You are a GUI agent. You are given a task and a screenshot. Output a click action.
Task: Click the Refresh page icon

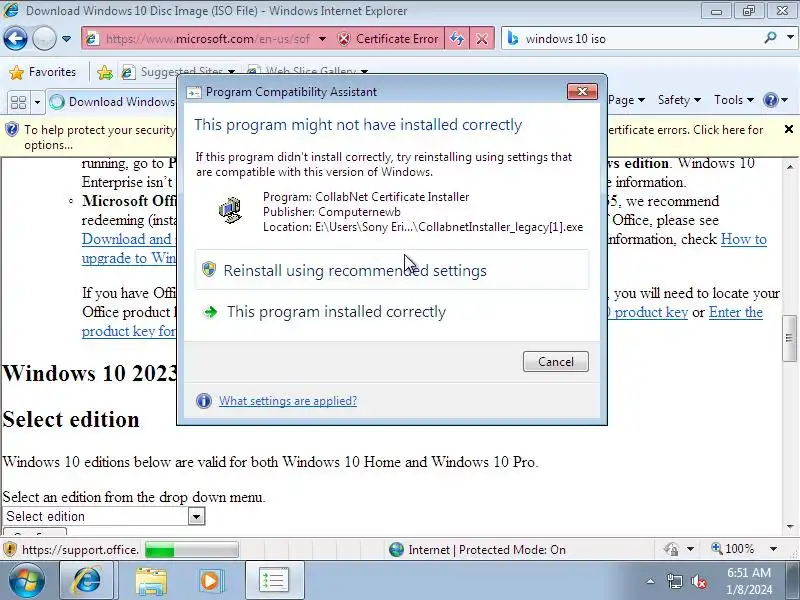pyautogui.click(x=457, y=39)
